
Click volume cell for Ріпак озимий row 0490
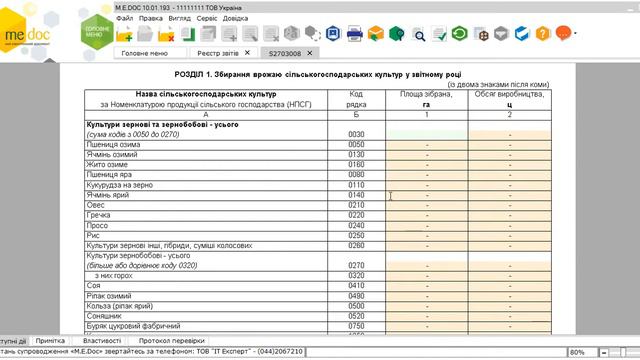click(510, 296)
